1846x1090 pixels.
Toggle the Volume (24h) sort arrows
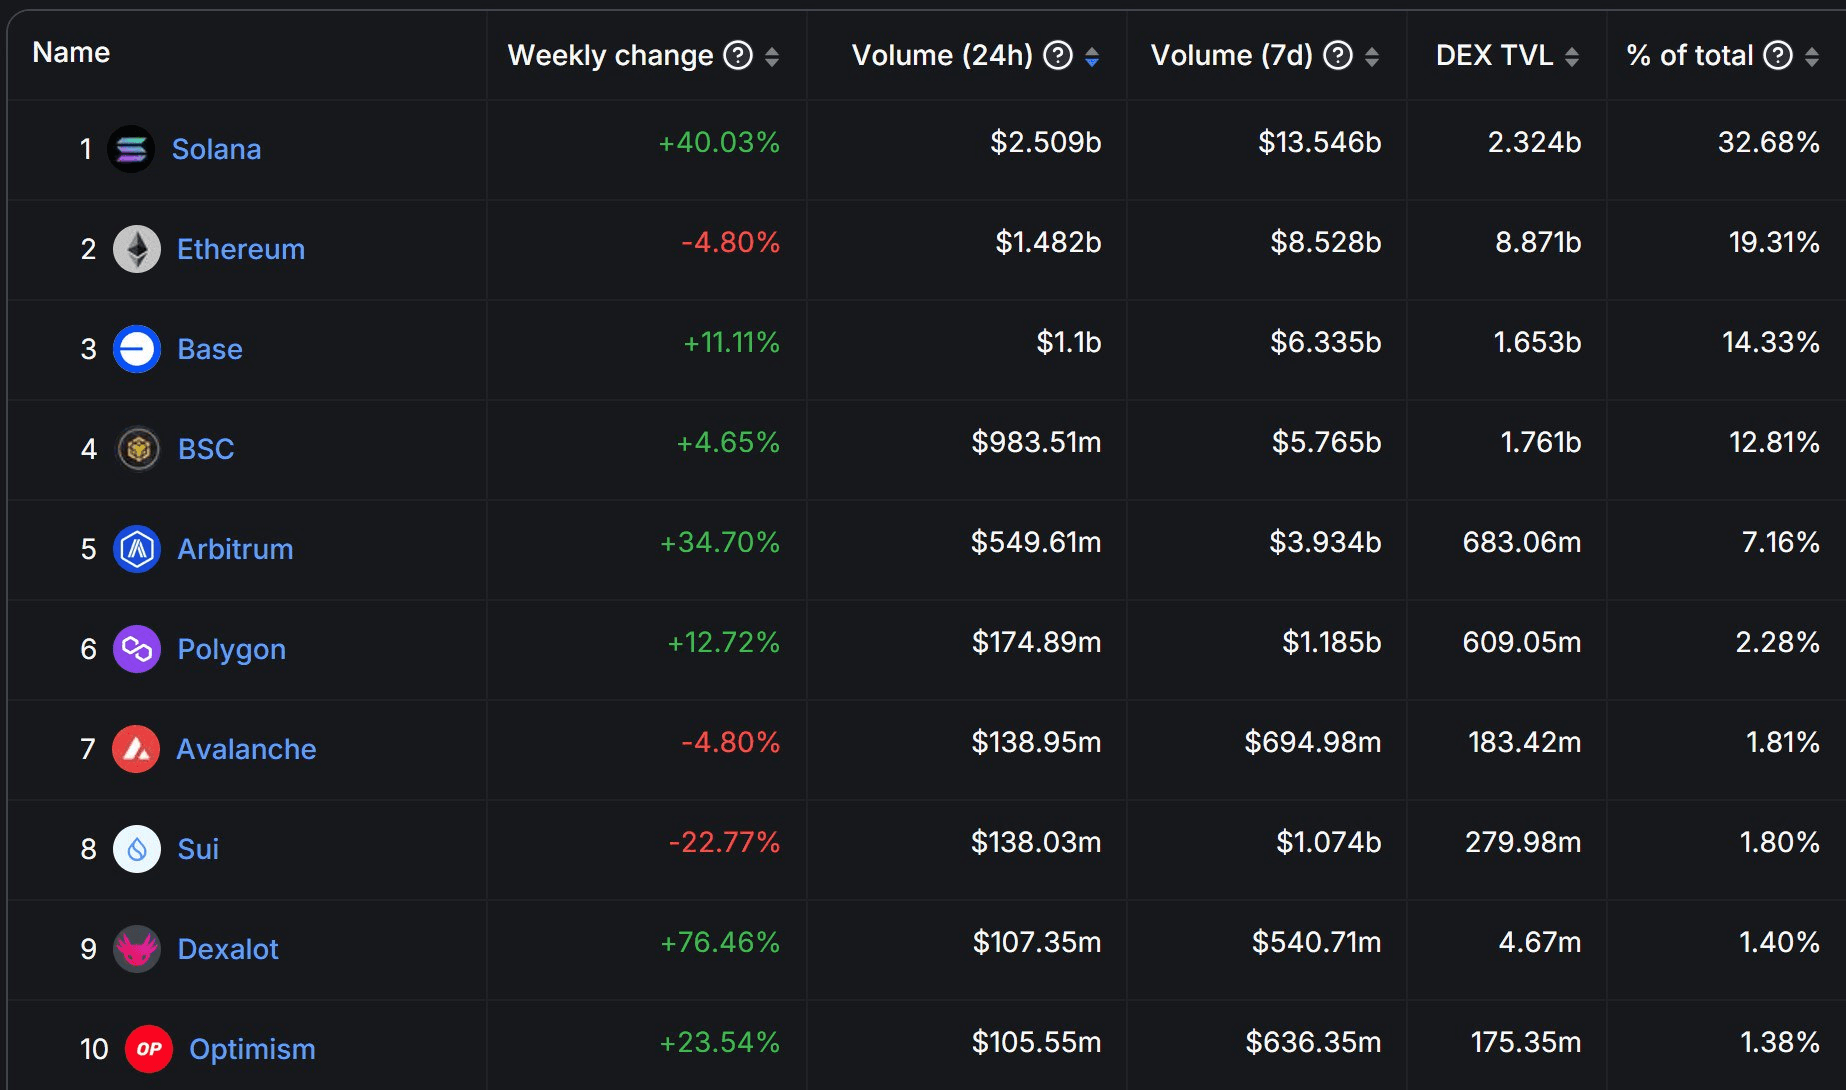point(1092,56)
